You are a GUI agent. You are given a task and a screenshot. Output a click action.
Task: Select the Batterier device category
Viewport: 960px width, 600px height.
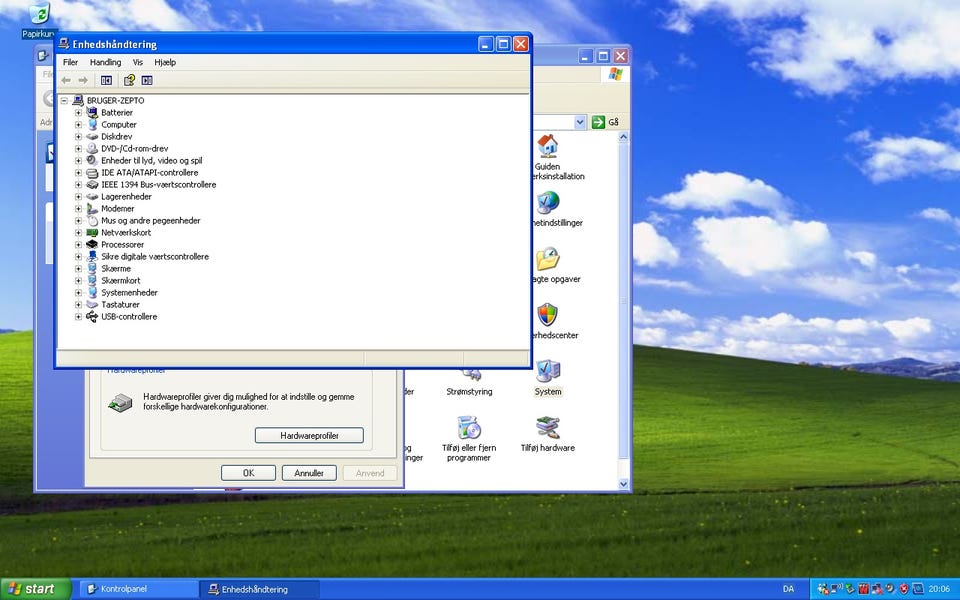tap(116, 113)
